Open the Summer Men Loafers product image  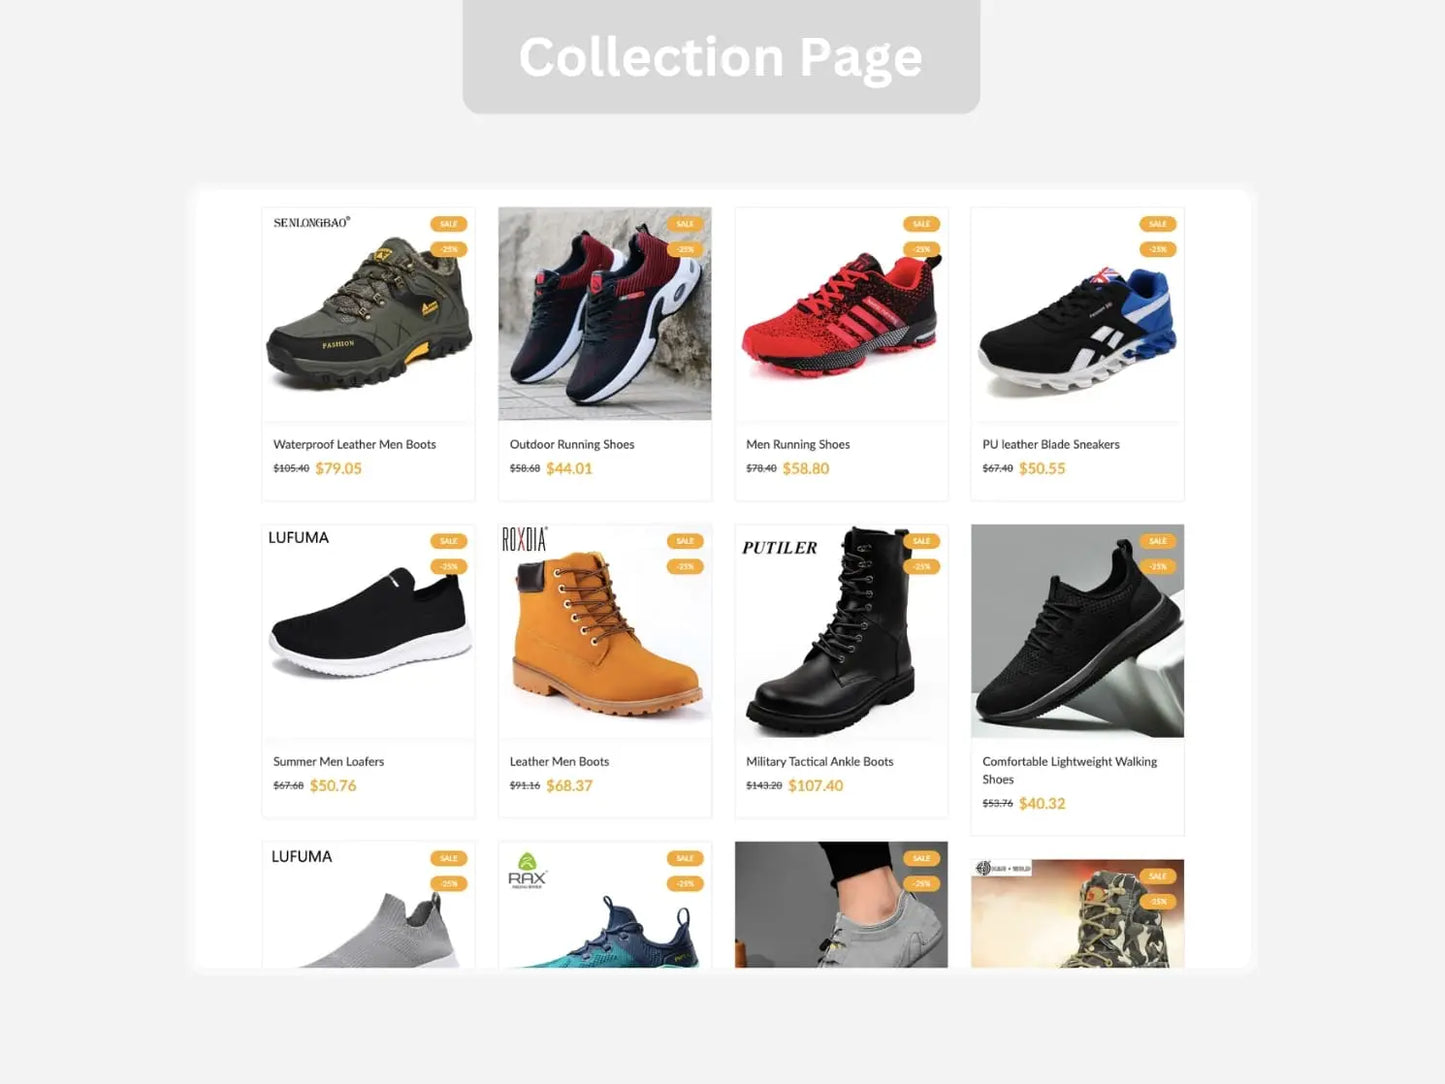coord(368,631)
